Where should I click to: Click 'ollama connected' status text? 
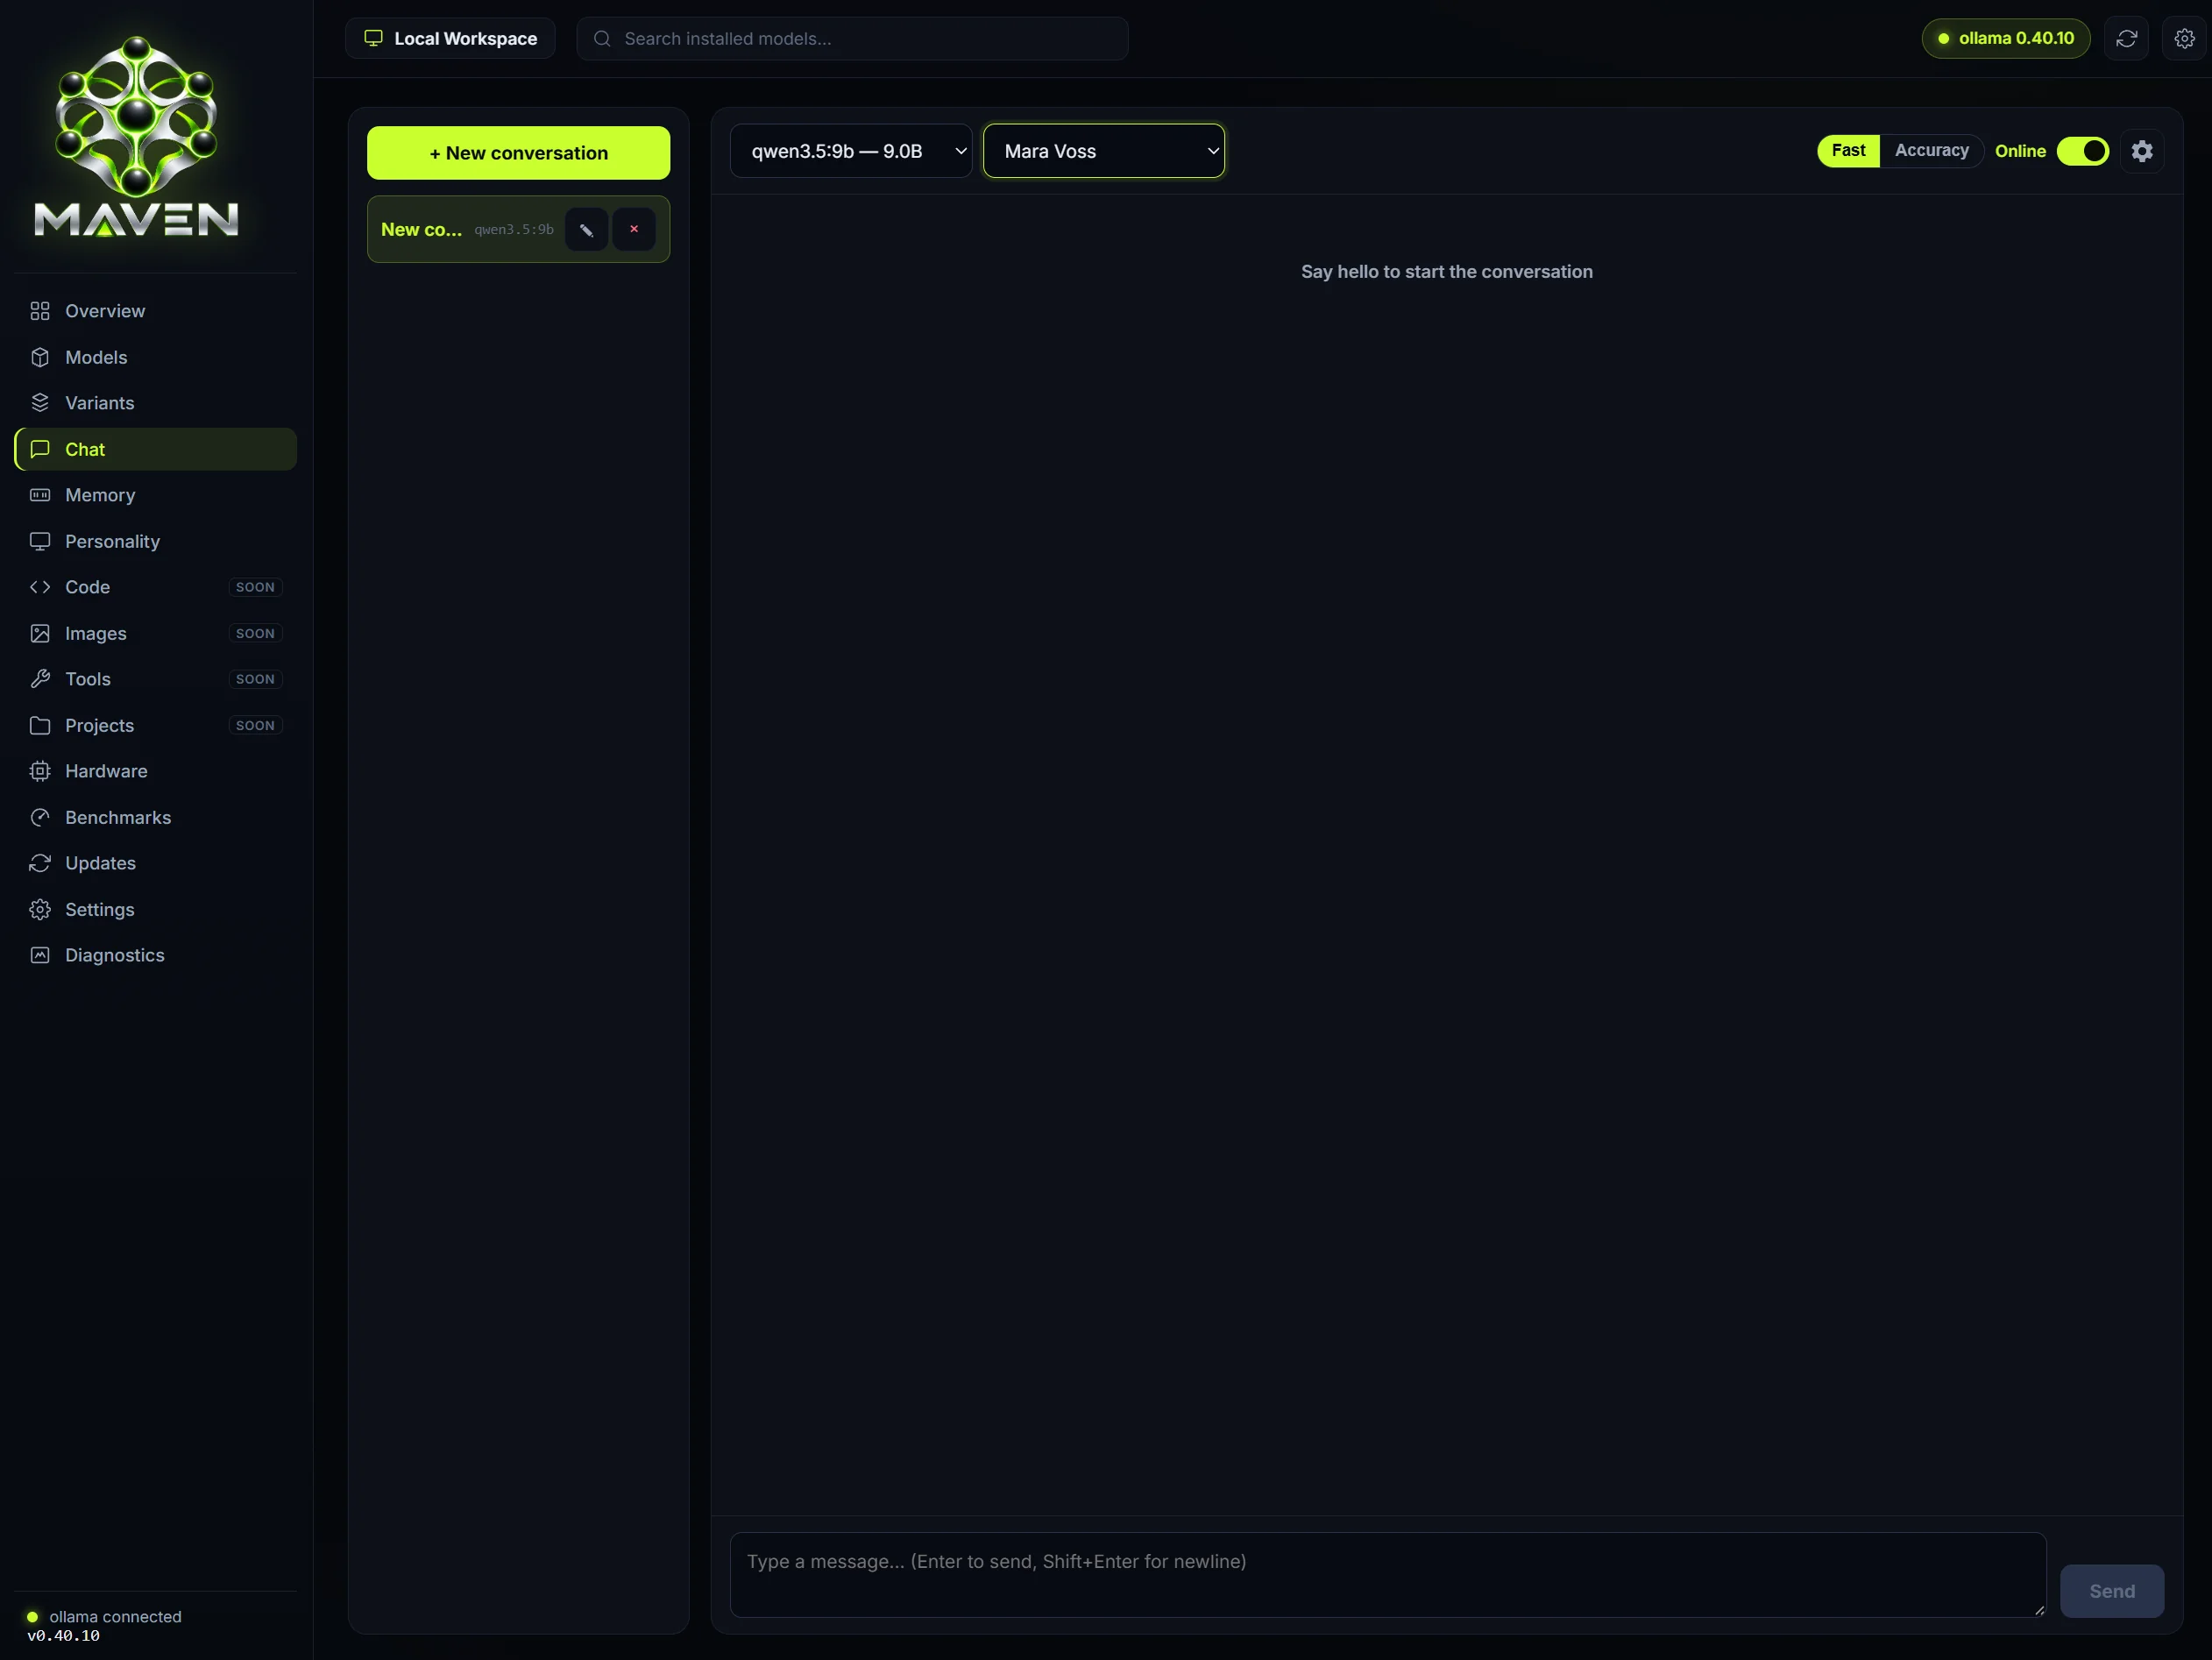(x=115, y=1617)
